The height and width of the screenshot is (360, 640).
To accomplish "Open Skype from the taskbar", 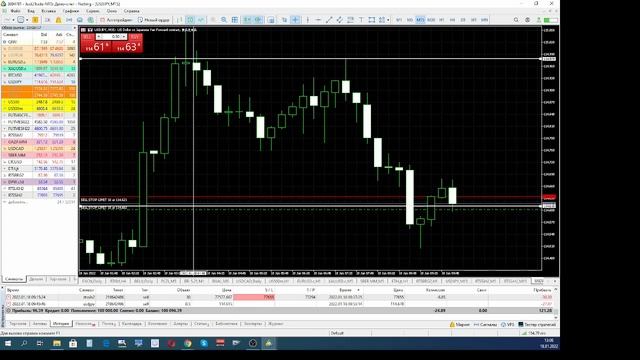I will point(204,343).
